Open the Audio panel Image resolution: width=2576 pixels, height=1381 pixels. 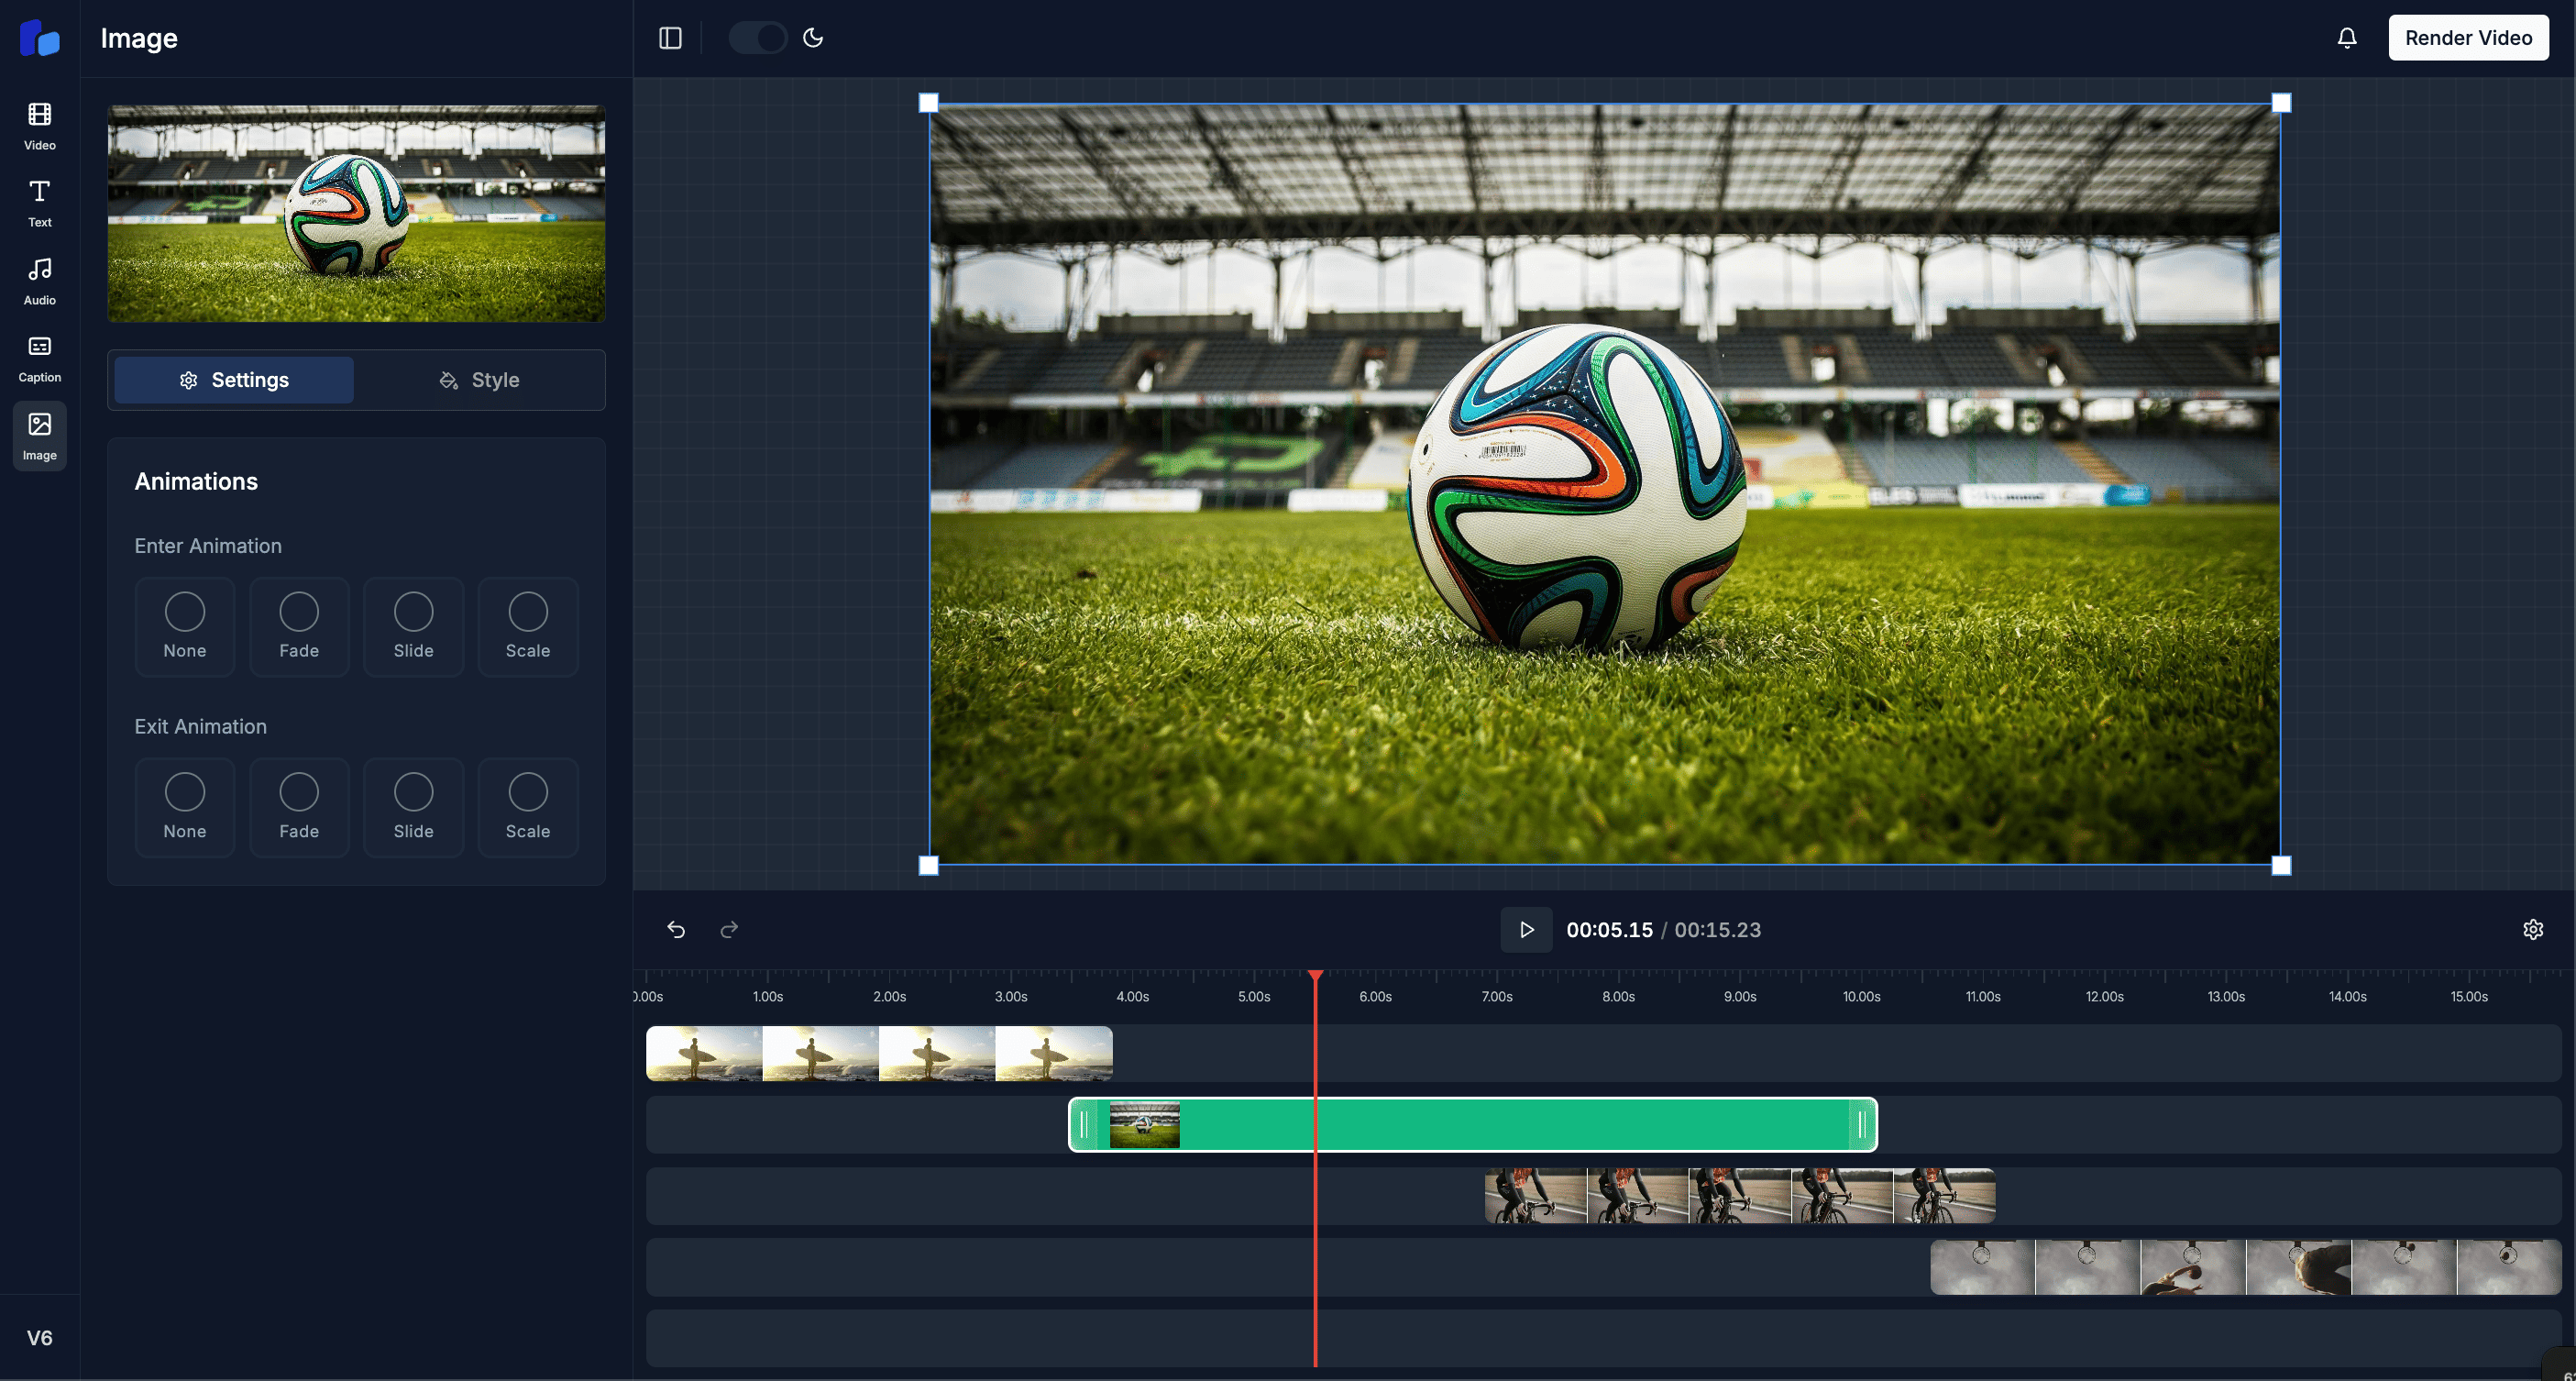coord(39,278)
